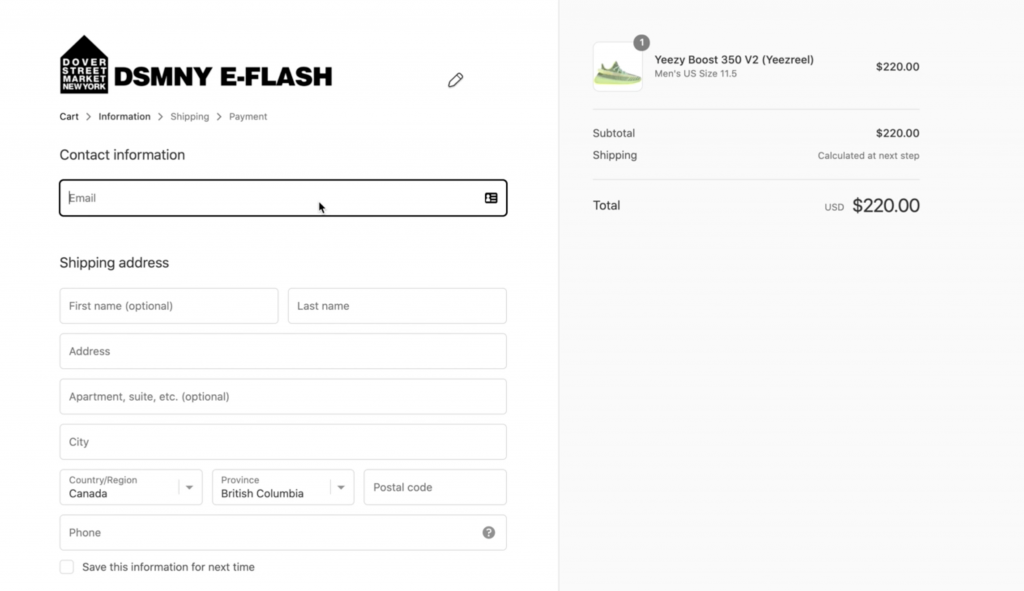Focus the Email input field
The width and height of the screenshot is (1024, 591).
[283, 198]
